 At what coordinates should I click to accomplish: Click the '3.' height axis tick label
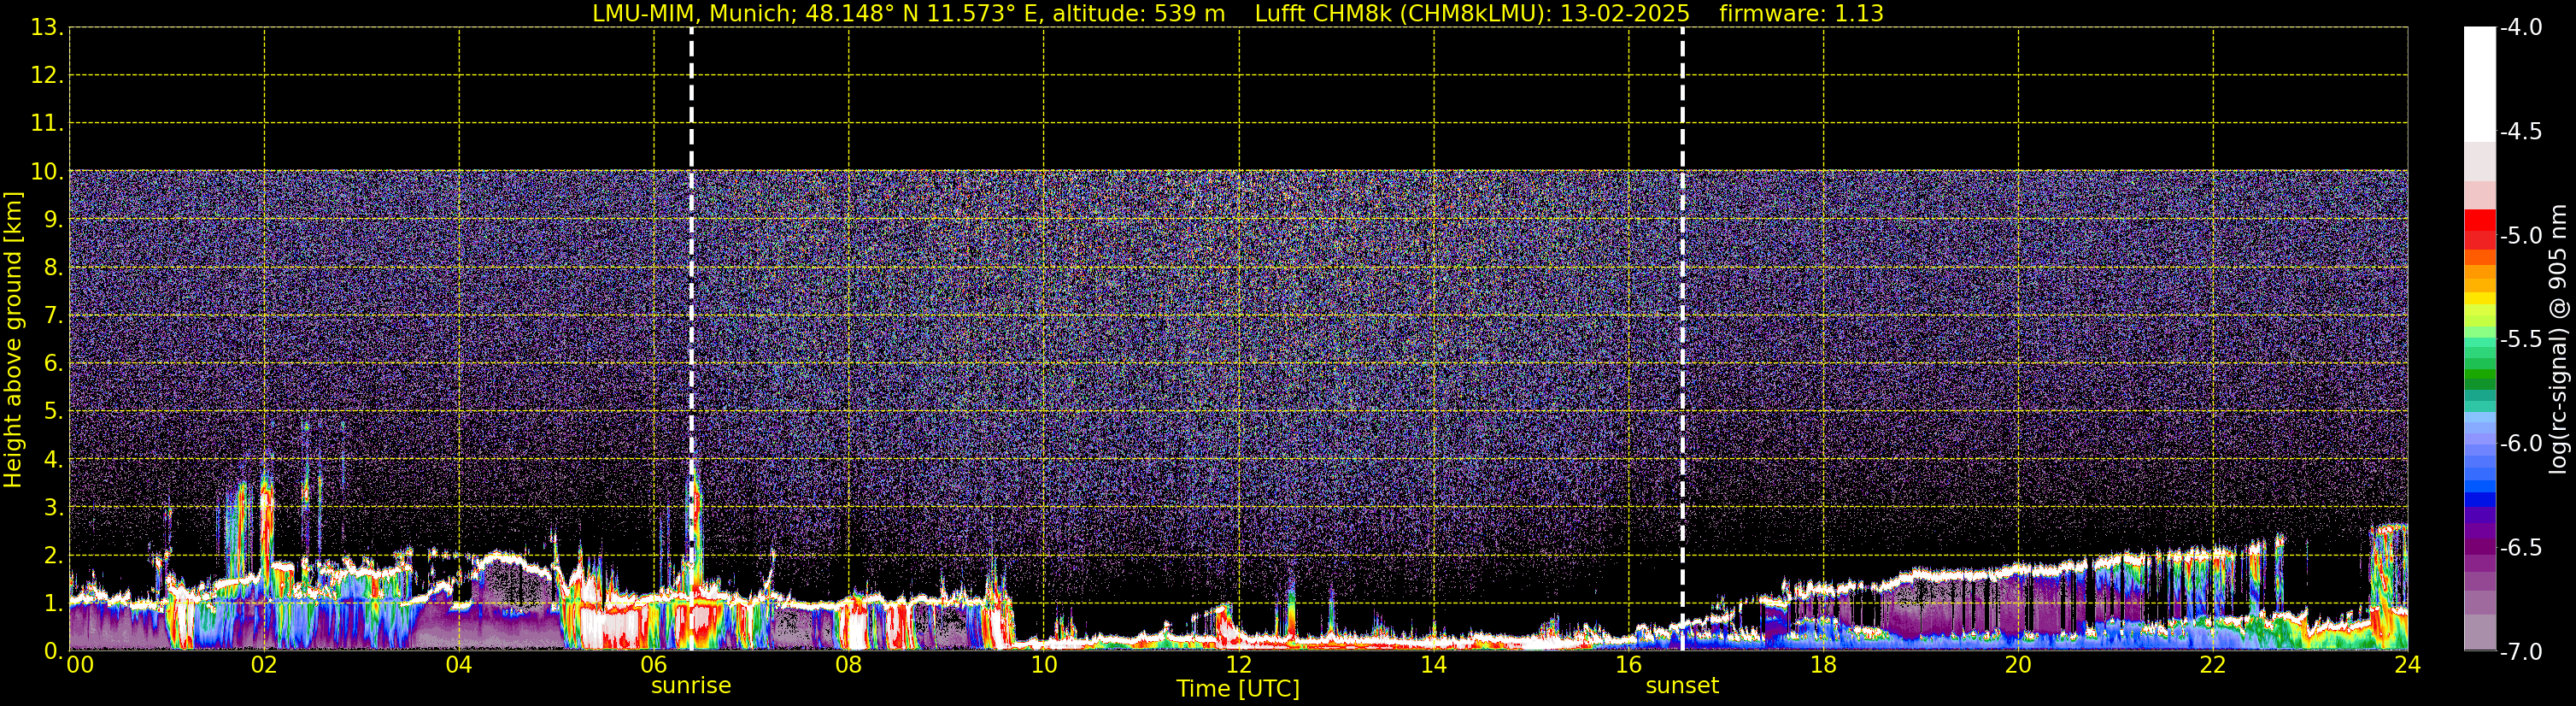click(53, 508)
